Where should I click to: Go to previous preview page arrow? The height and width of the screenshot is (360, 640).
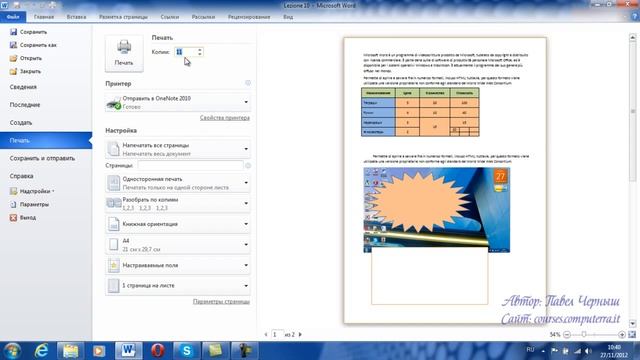click(x=266, y=334)
